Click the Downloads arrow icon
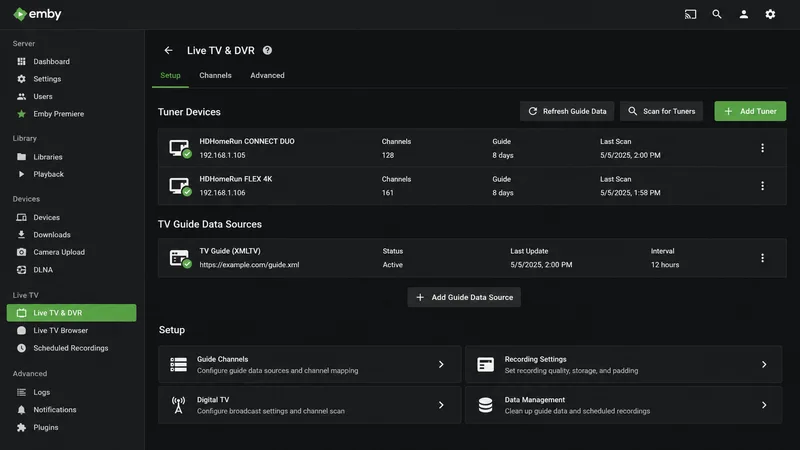 coord(21,235)
